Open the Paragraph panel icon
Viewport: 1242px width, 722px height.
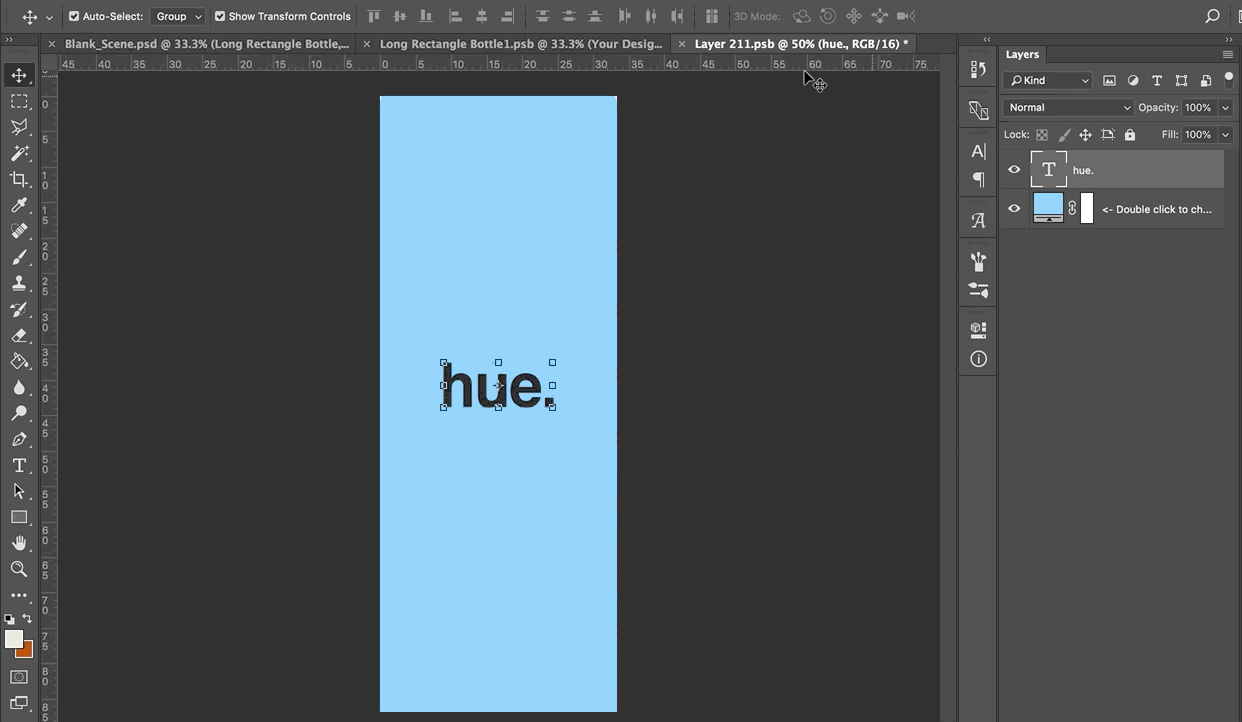coord(978,179)
